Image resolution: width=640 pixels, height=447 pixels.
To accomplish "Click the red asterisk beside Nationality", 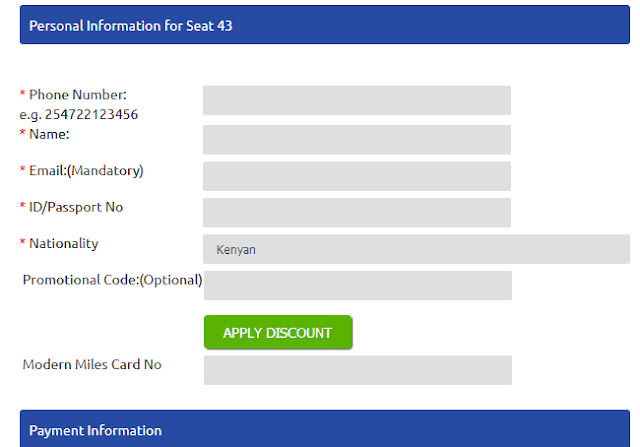I will tap(23, 244).
